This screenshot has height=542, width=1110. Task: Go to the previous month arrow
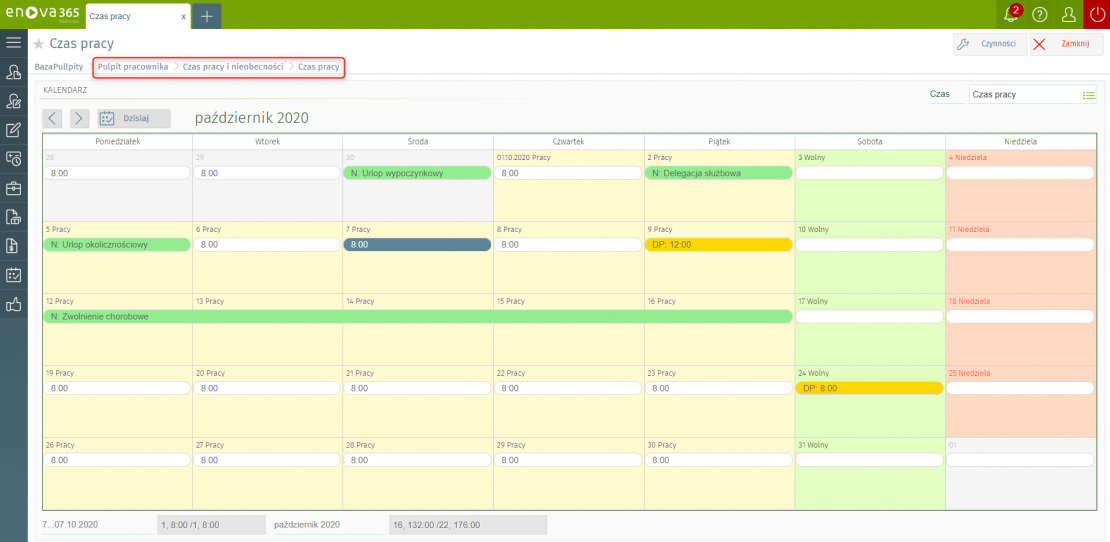click(53, 118)
